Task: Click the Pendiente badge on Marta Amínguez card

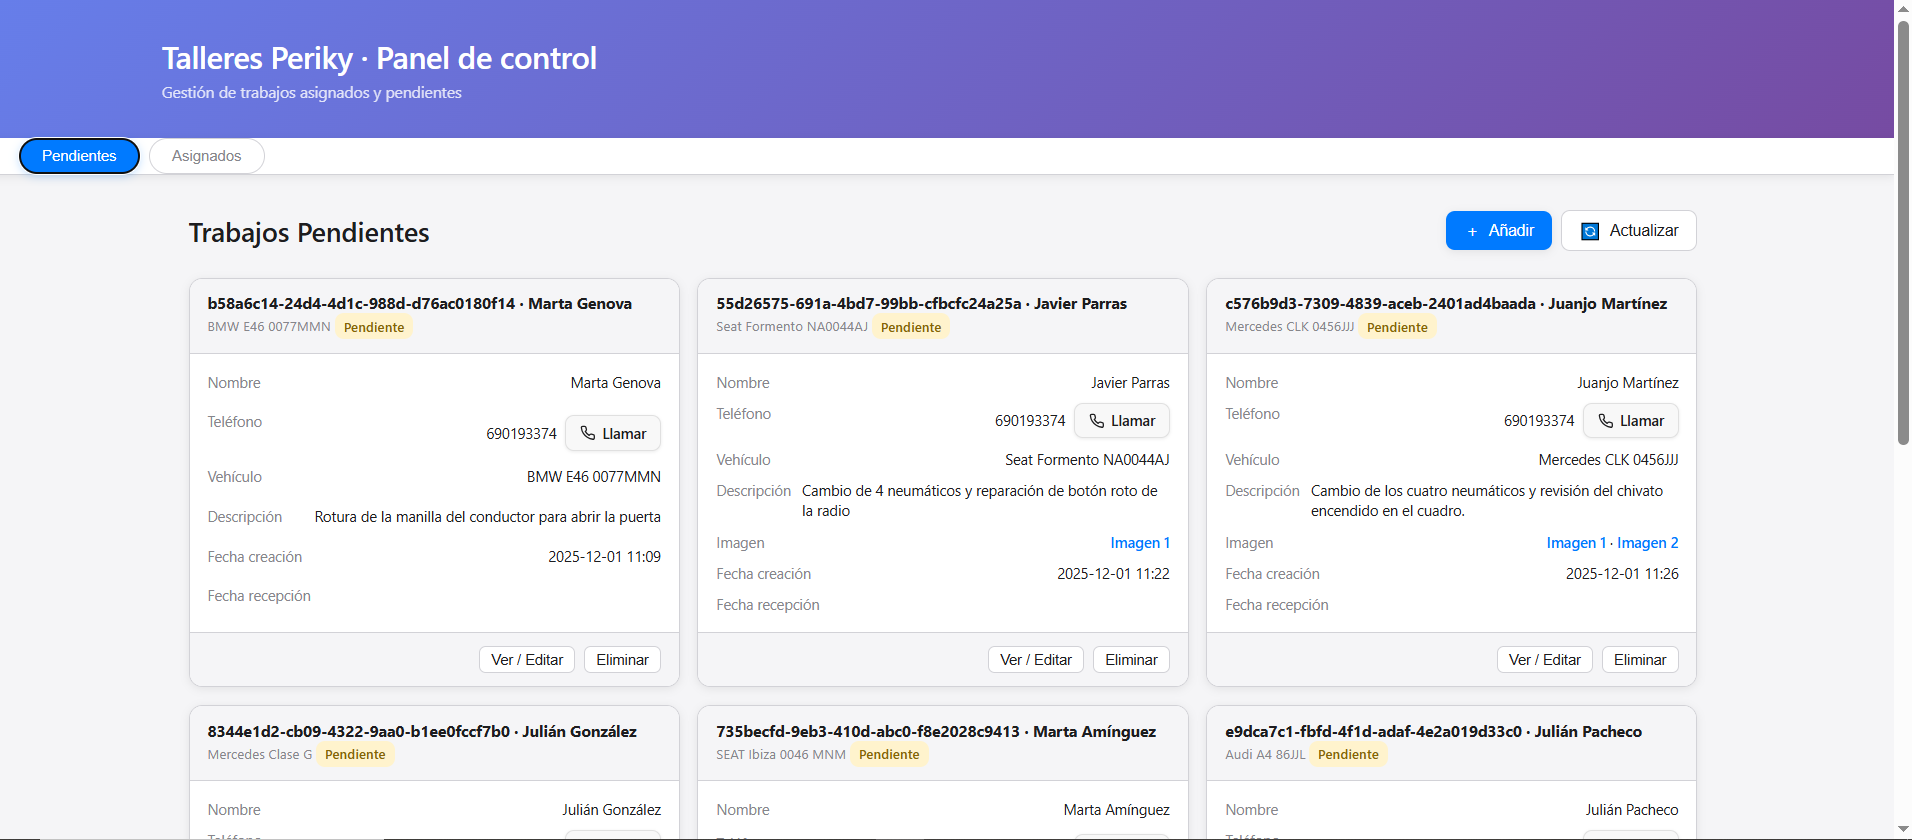Action: click(889, 755)
